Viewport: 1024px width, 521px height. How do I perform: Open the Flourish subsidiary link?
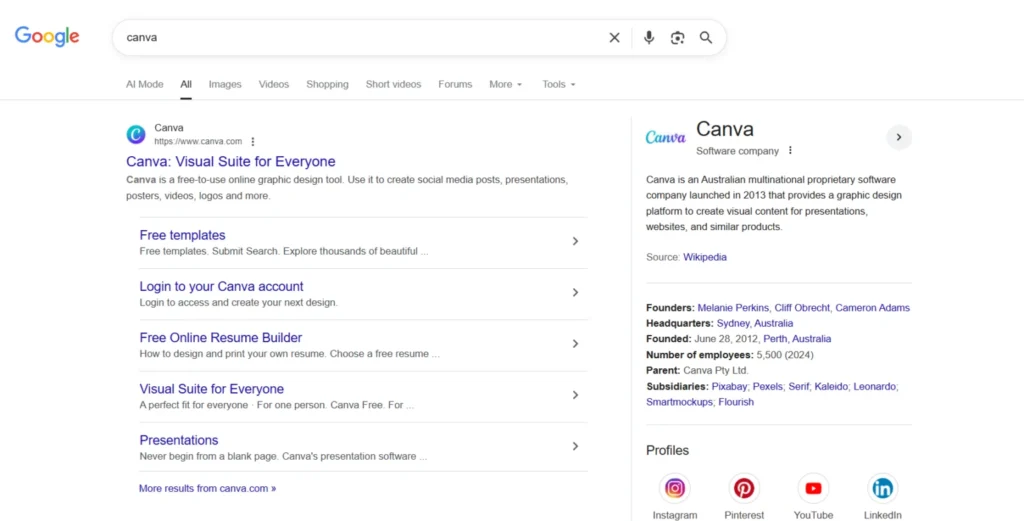736,402
